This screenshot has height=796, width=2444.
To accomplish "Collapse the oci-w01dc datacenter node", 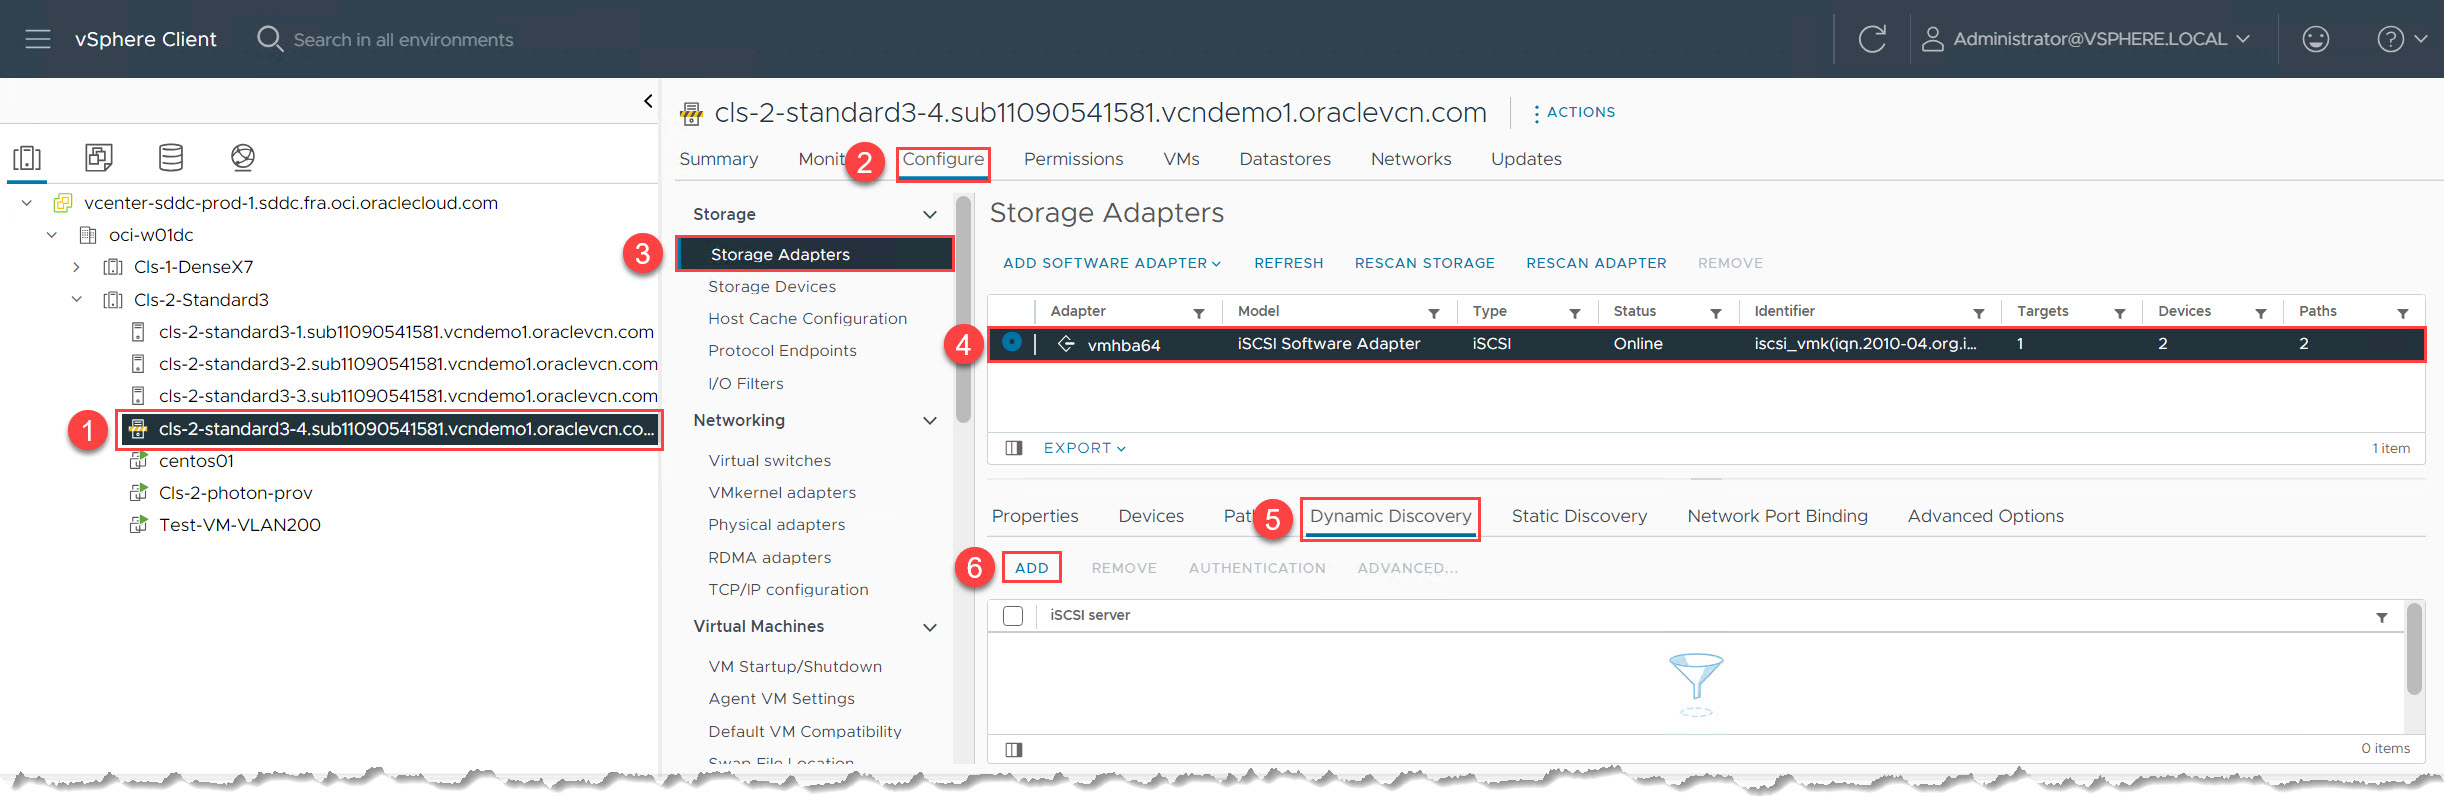I will coord(52,235).
